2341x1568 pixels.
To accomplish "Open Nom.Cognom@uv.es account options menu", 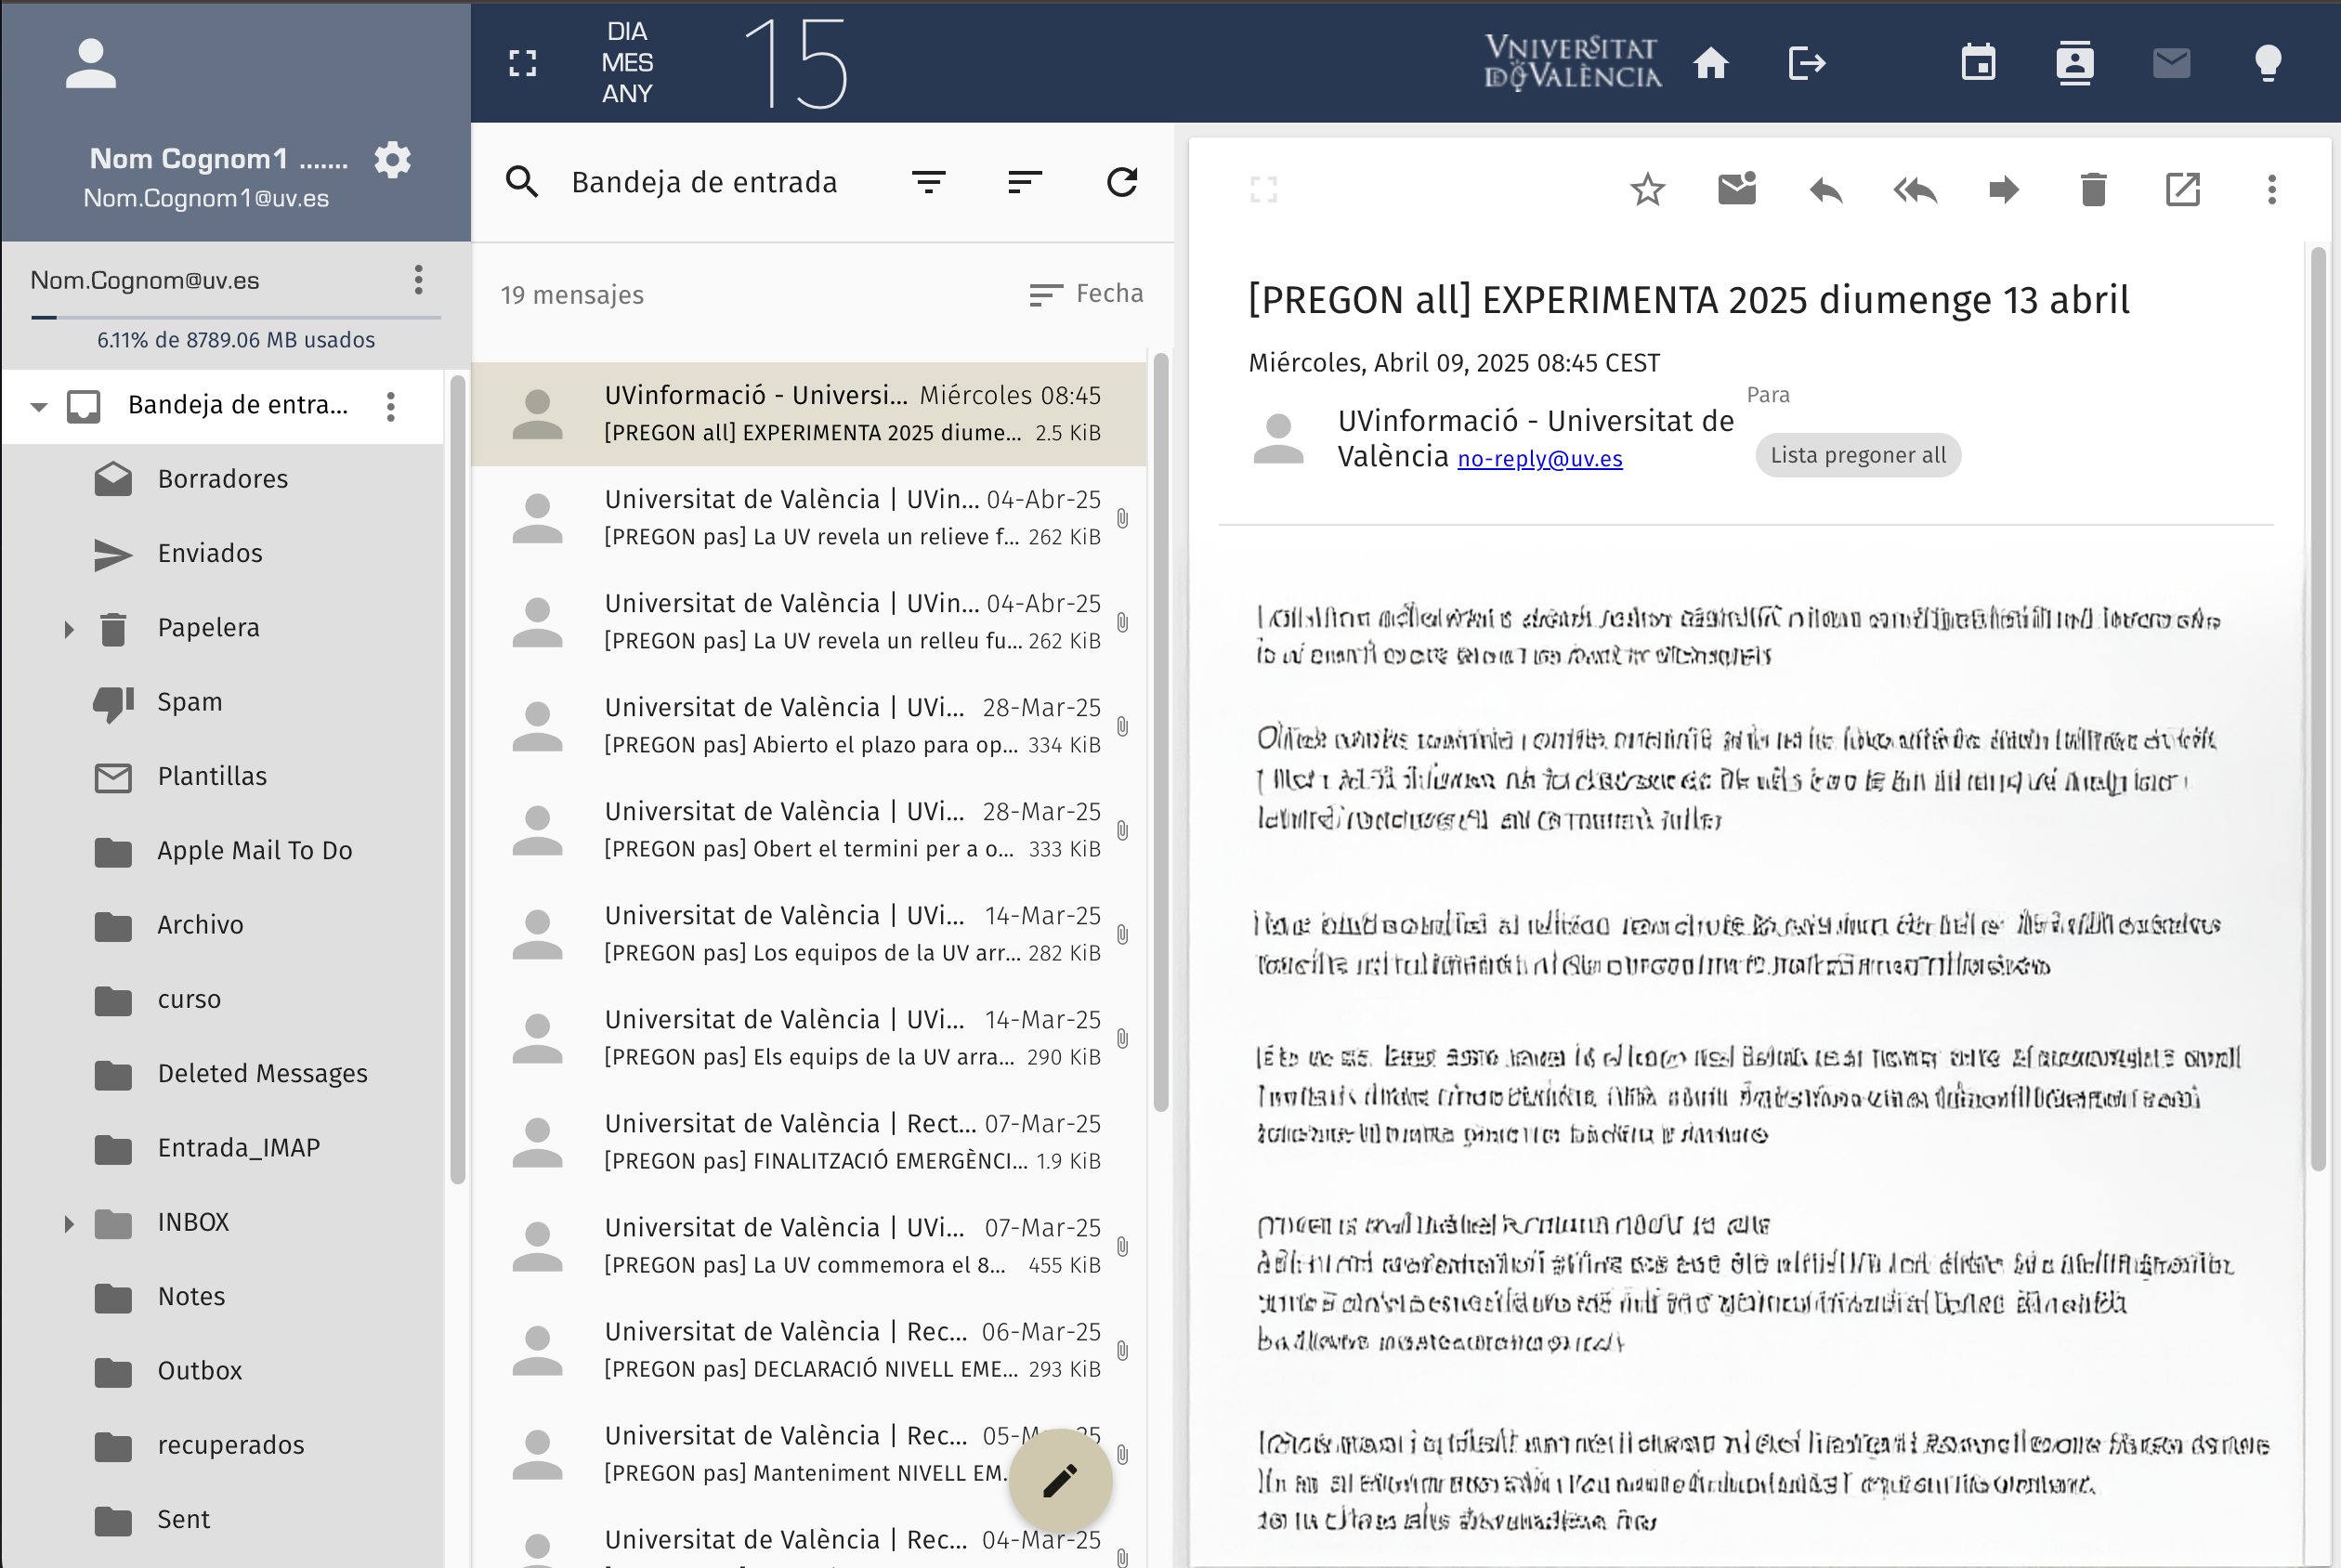I will (x=418, y=280).
